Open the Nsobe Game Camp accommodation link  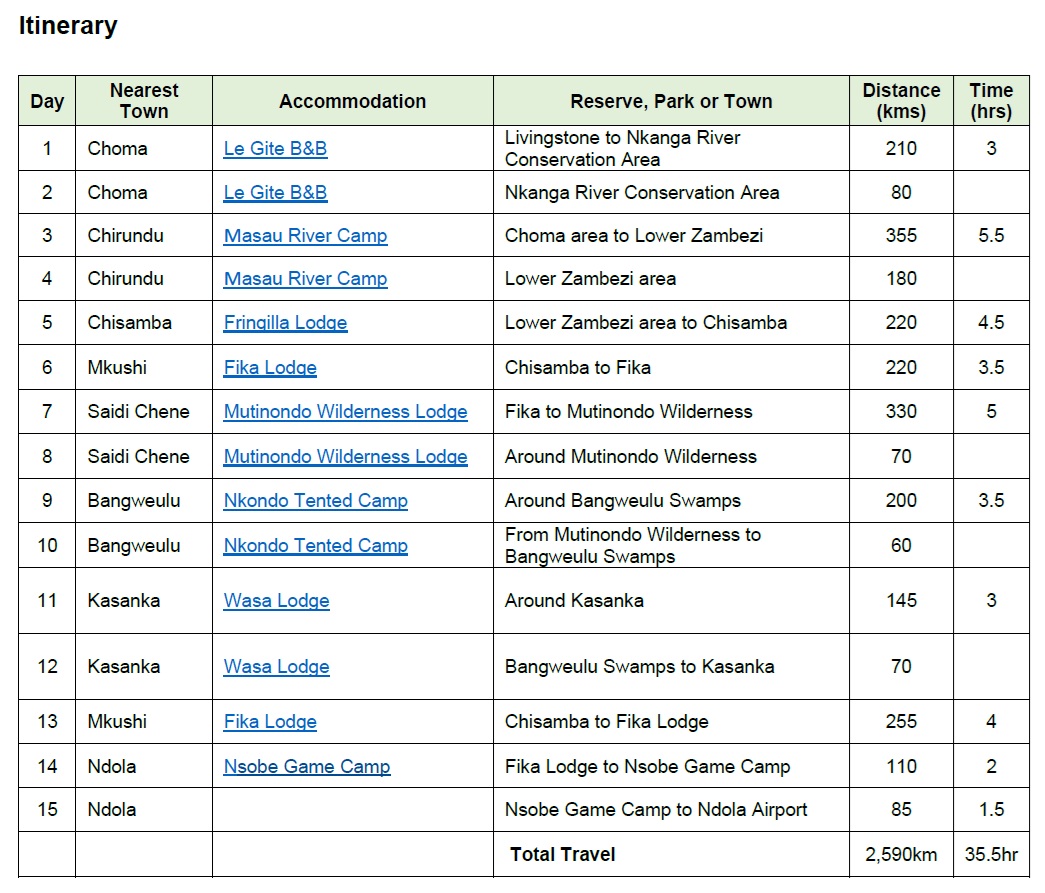pos(306,767)
